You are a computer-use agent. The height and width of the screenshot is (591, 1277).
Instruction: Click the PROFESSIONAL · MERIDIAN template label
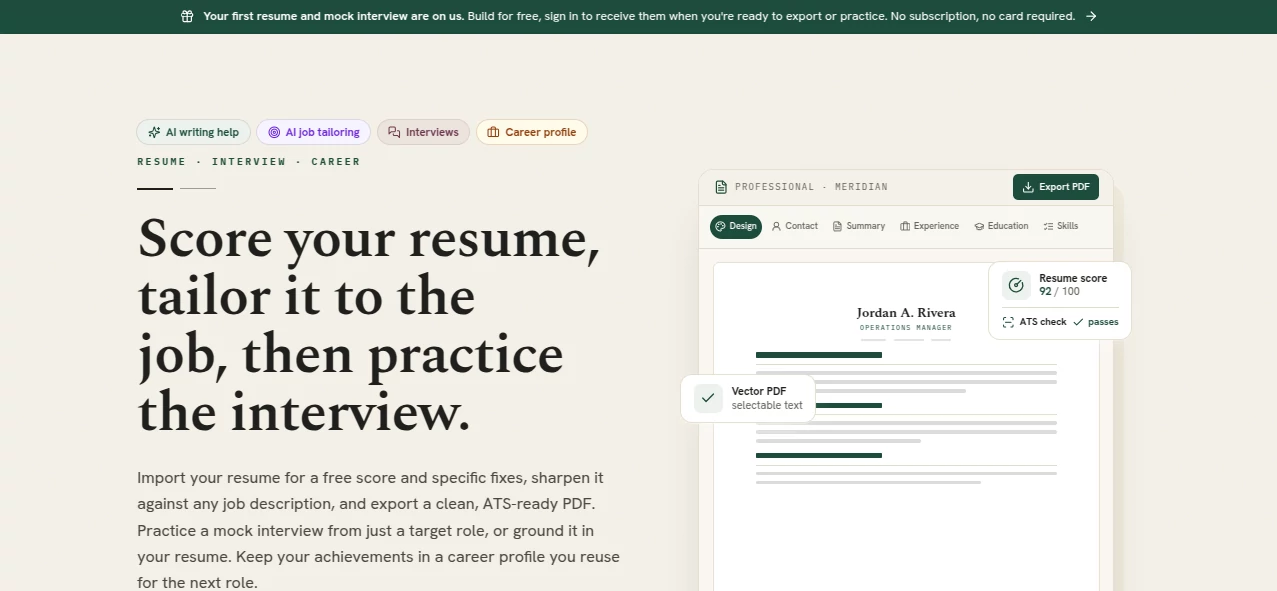[811, 187]
